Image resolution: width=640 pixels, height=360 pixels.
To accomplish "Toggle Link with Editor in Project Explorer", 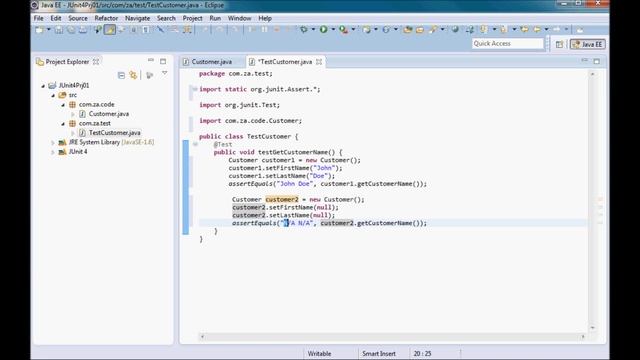I will pos(133,75).
